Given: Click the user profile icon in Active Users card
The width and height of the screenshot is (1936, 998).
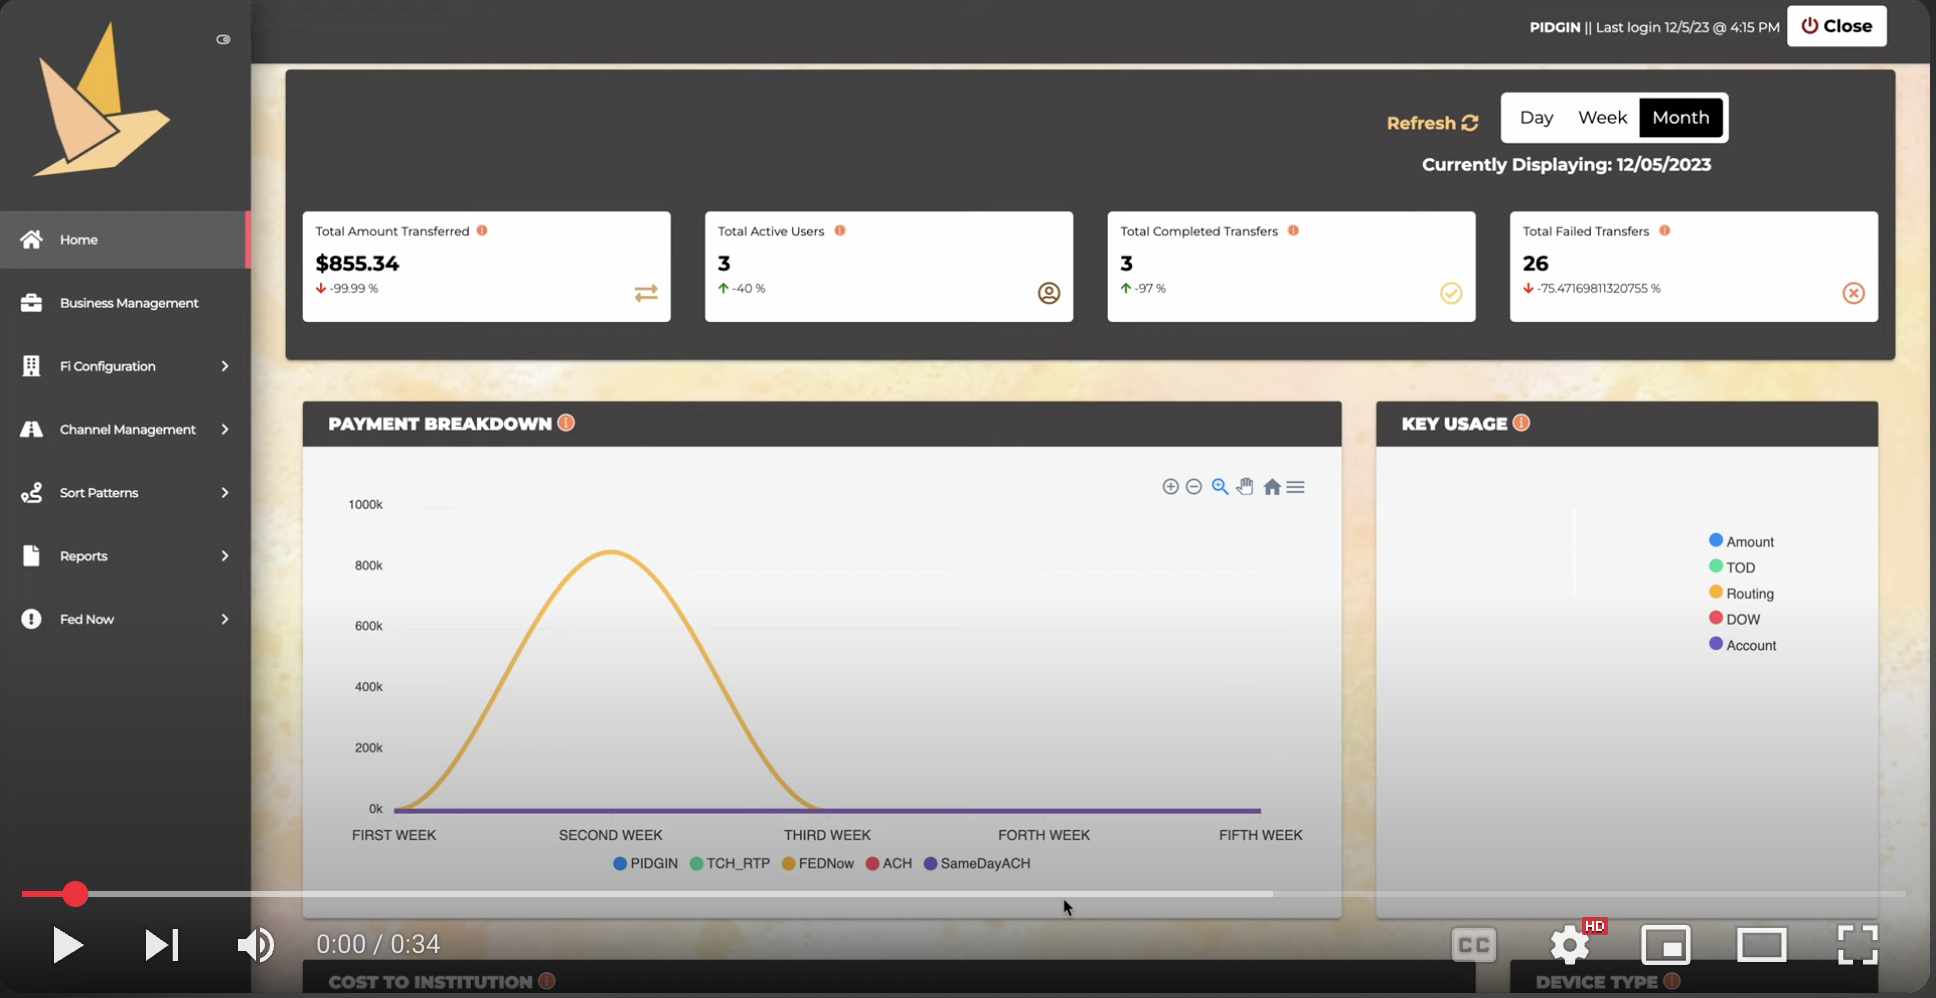Looking at the screenshot, I should tap(1049, 293).
